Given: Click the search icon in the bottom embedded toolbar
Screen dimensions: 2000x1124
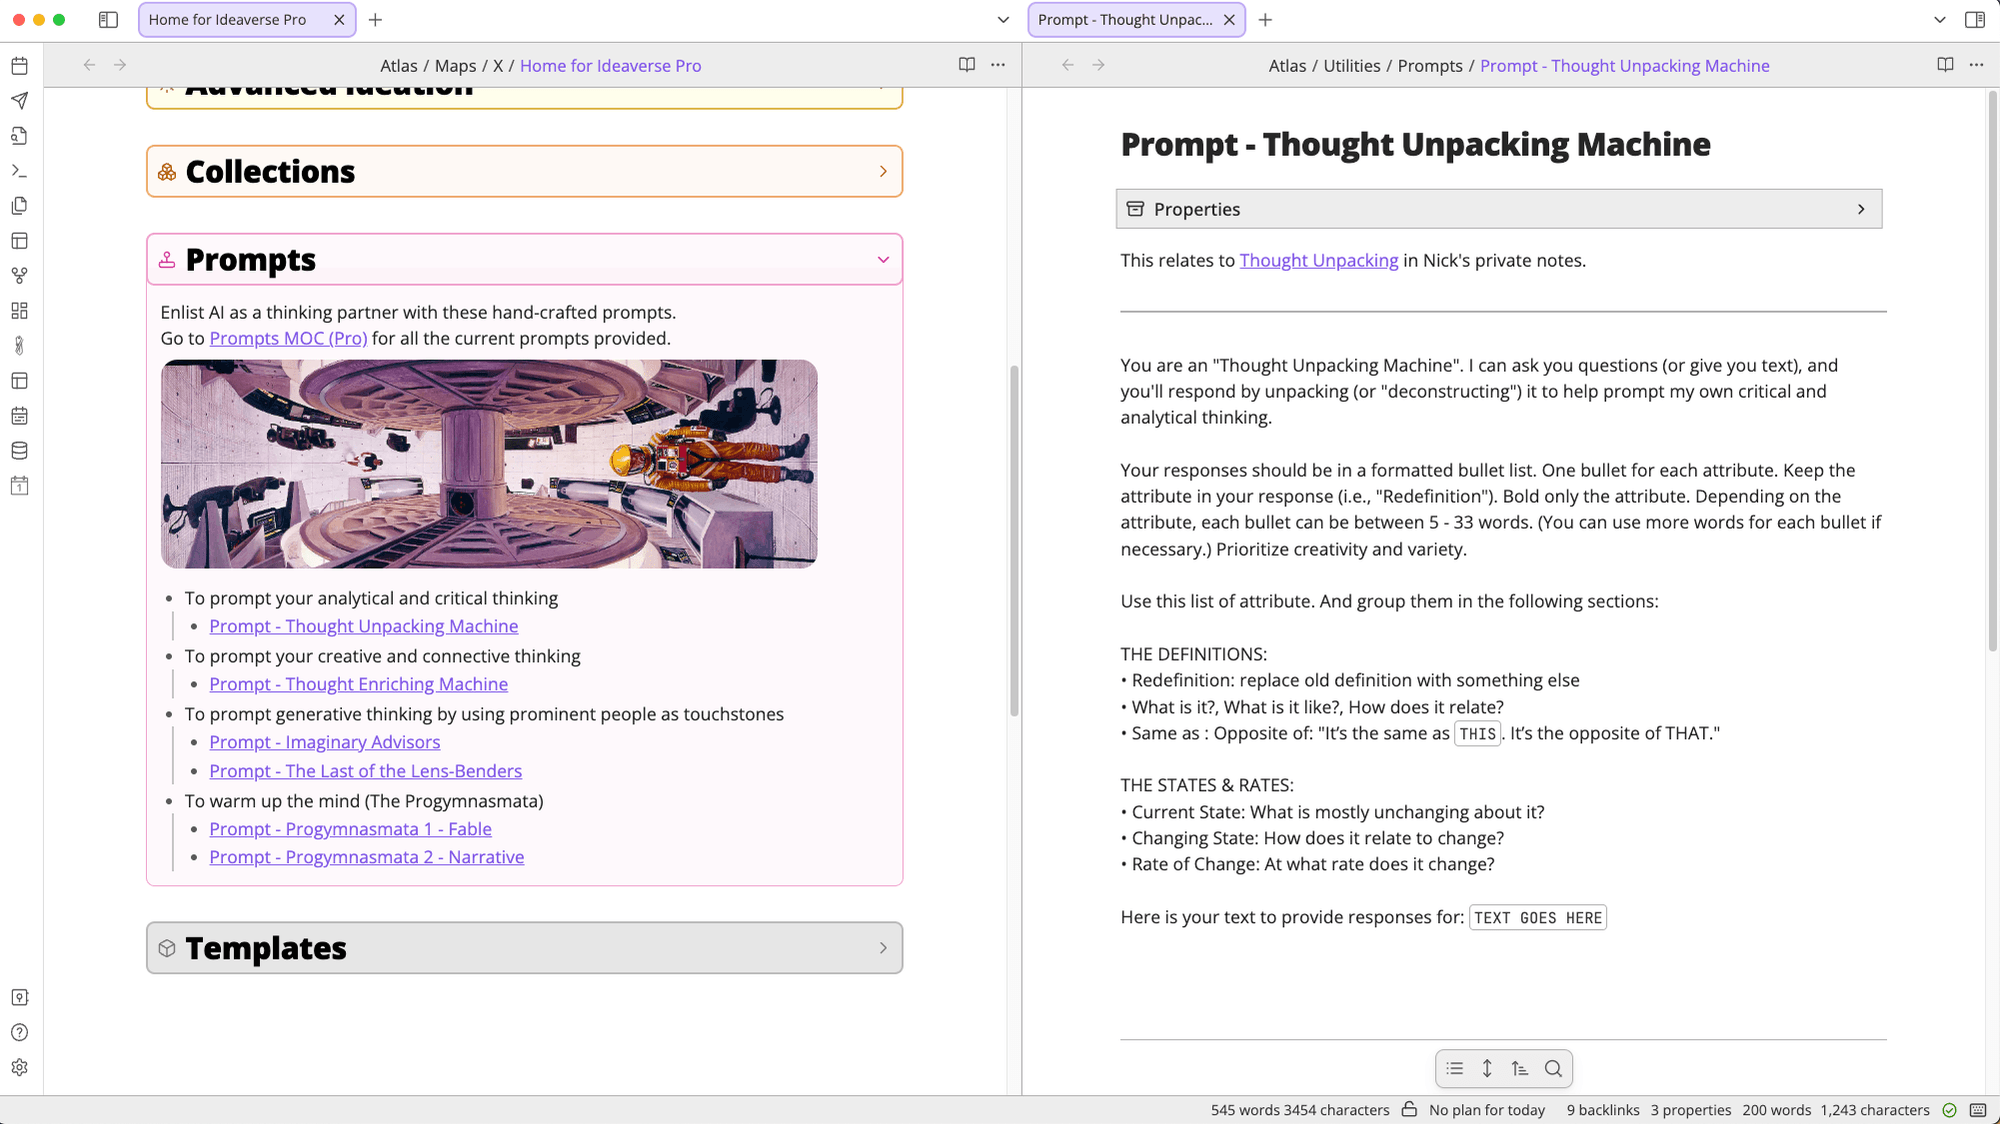Looking at the screenshot, I should pos(1553,1068).
